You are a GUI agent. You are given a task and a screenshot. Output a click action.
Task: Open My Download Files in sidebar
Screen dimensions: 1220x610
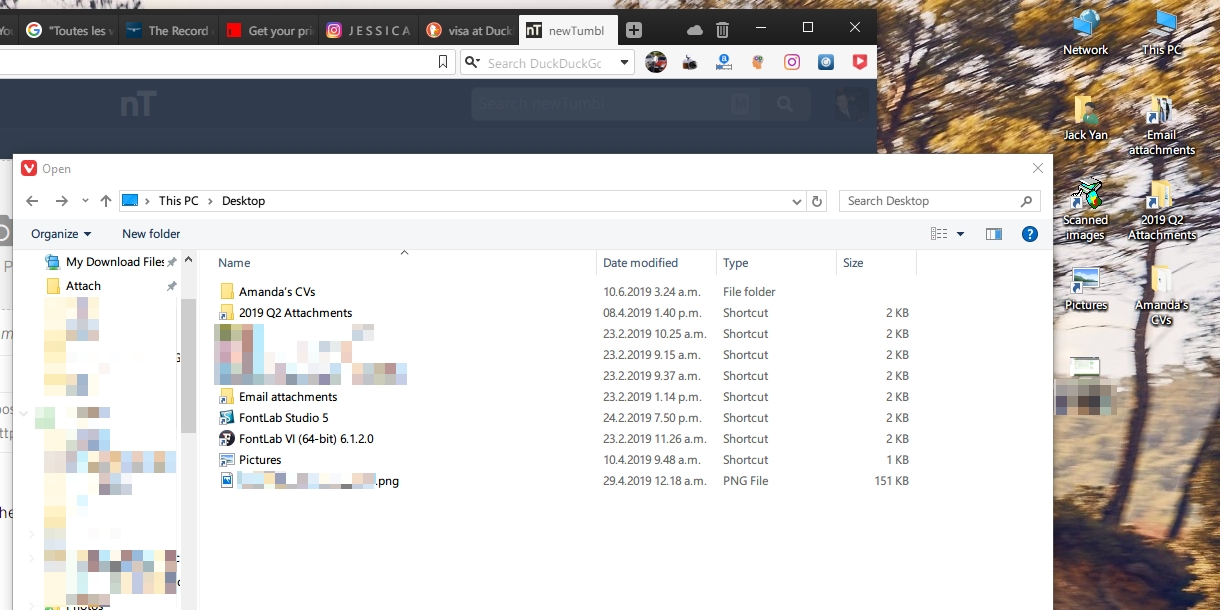coord(114,262)
